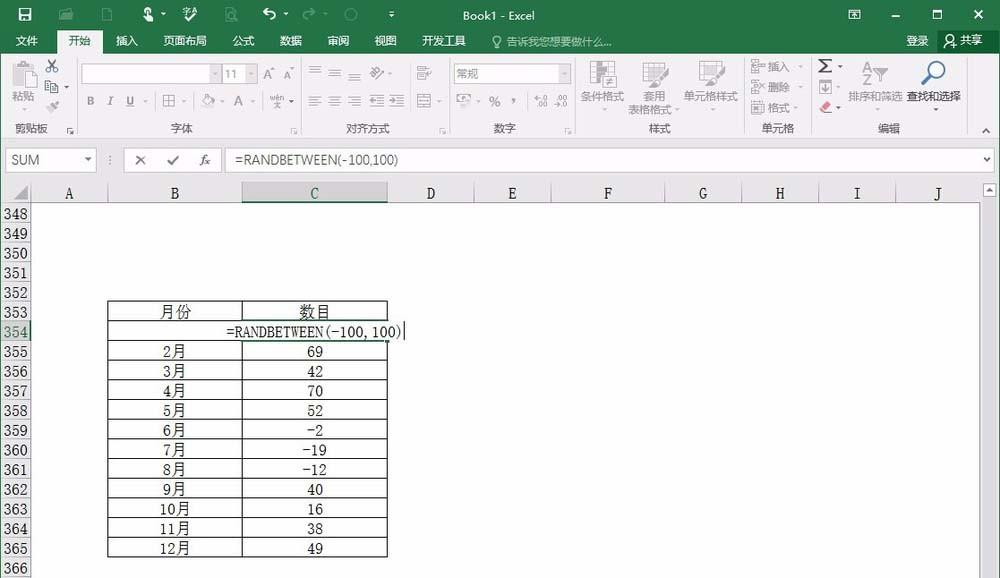Screen dimensions: 1000x578
Task: Expand the Name Box dropdown showing SUM
Action: [88, 160]
